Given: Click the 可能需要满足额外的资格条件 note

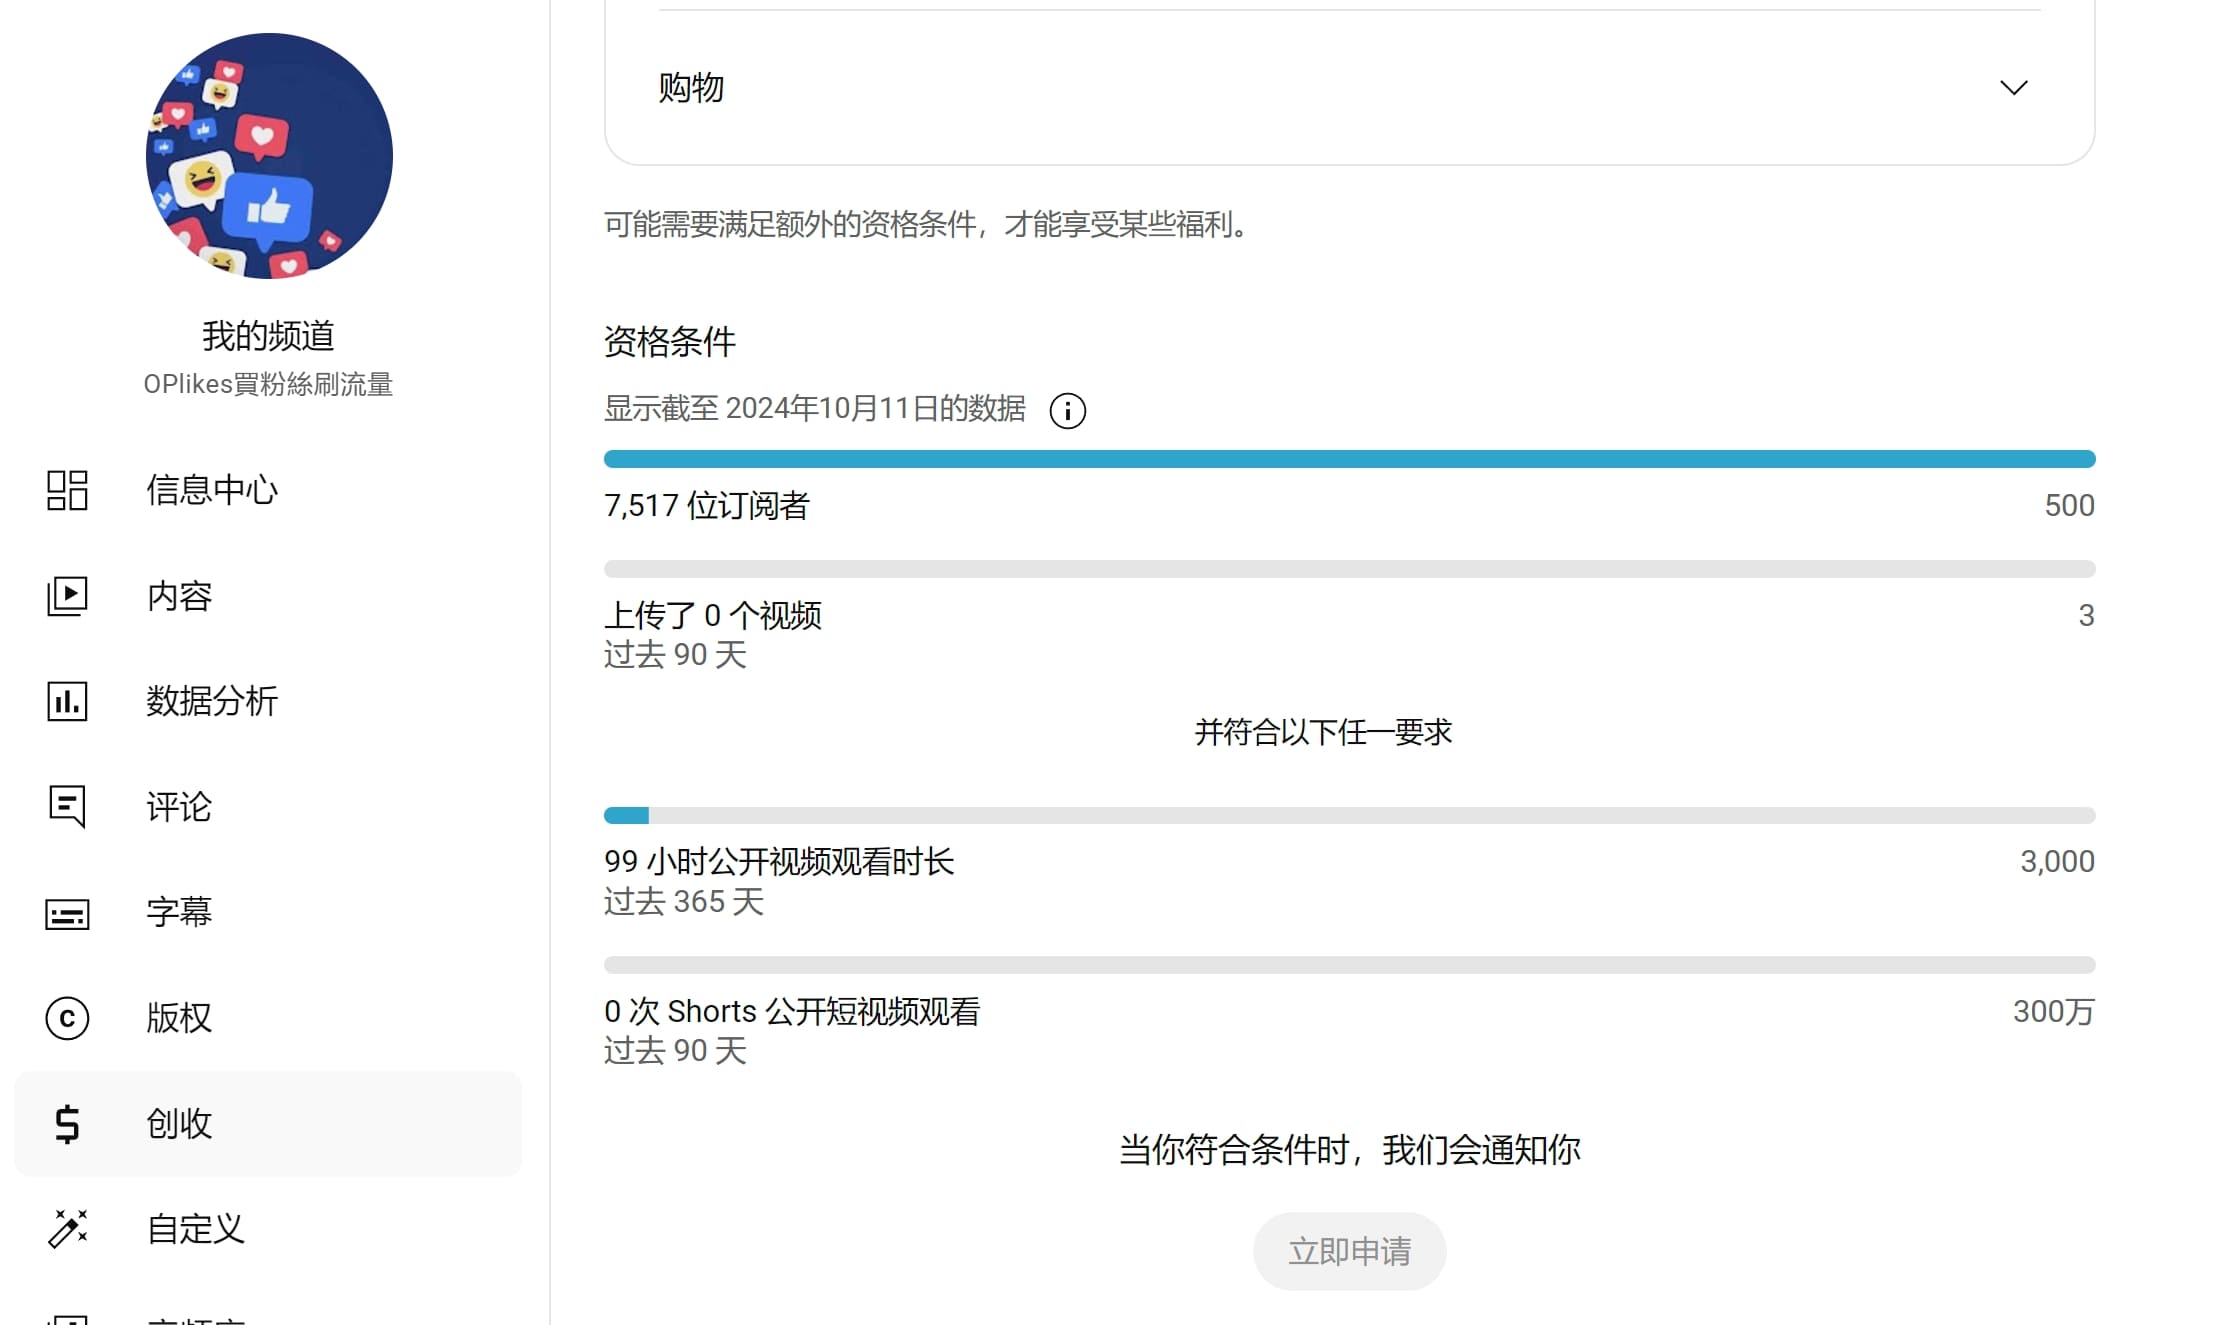Looking at the screenshot, I should (929, 224).
